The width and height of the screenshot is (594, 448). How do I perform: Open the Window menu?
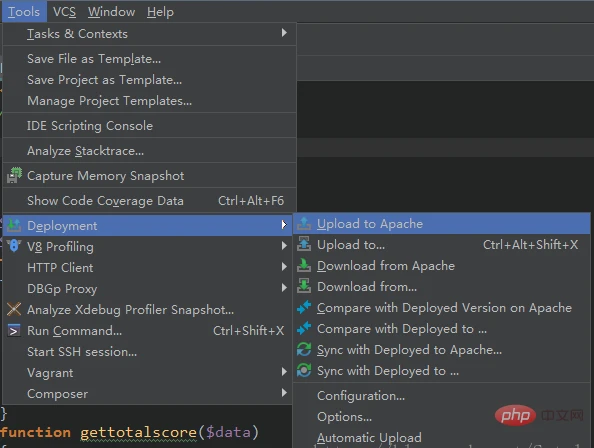click(111, 12)
